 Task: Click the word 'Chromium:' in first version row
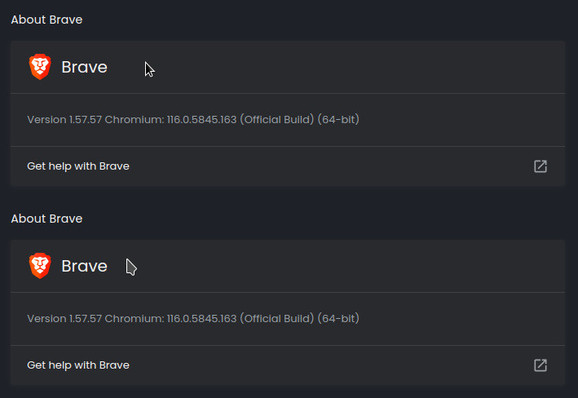click(x=134, y=119)
